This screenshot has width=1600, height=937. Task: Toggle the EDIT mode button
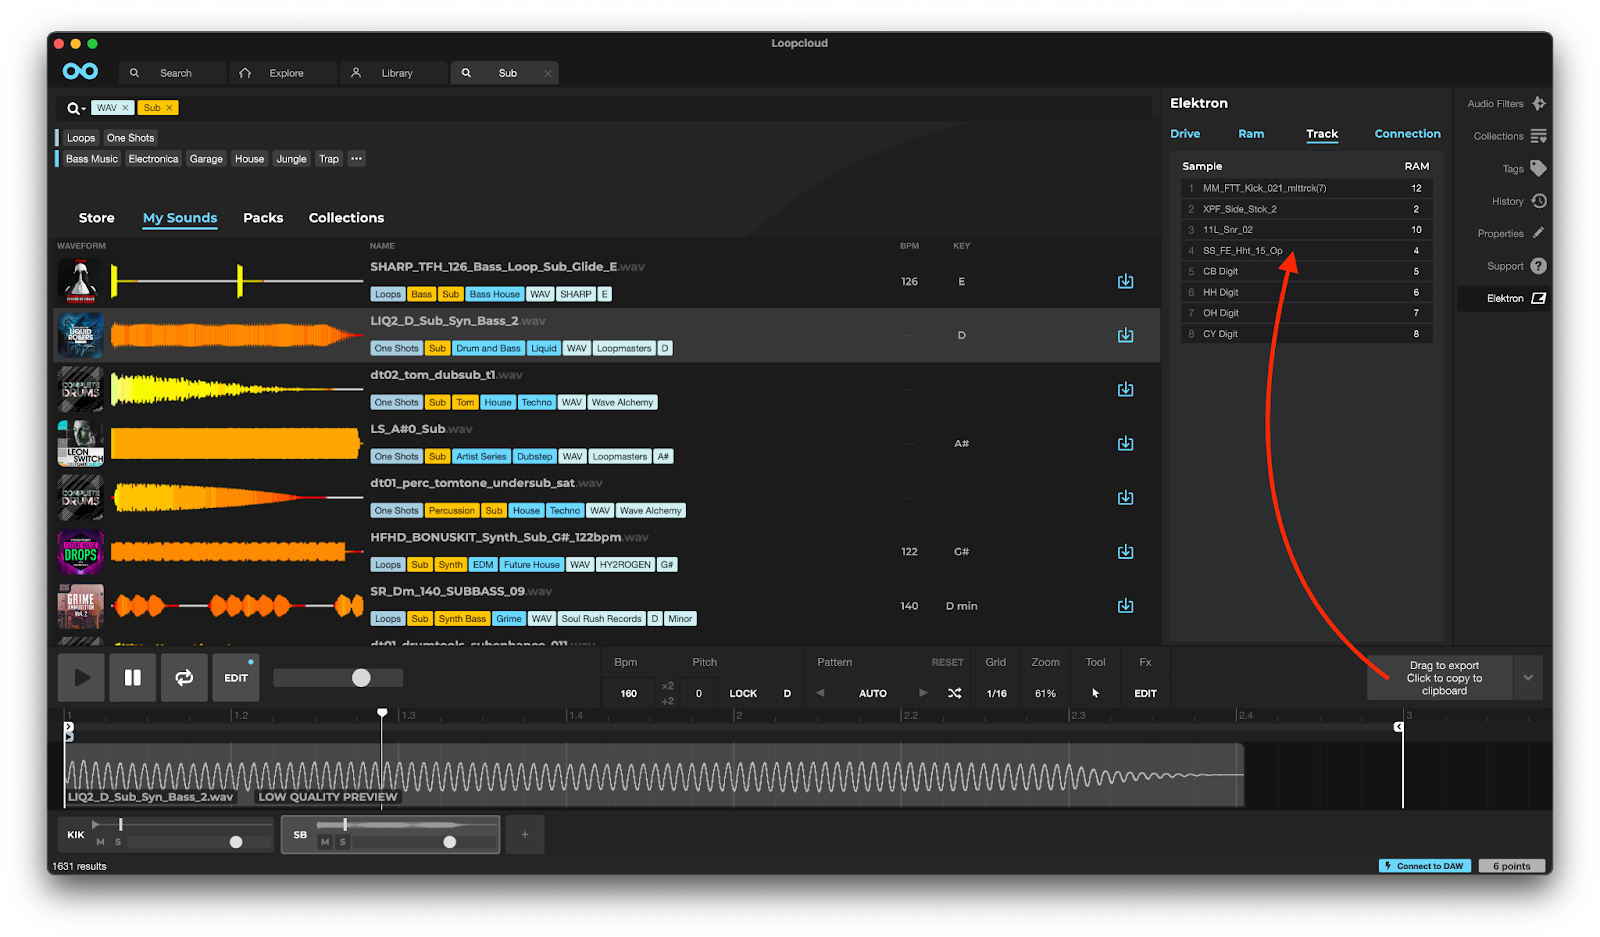click(x=236, y=677)
